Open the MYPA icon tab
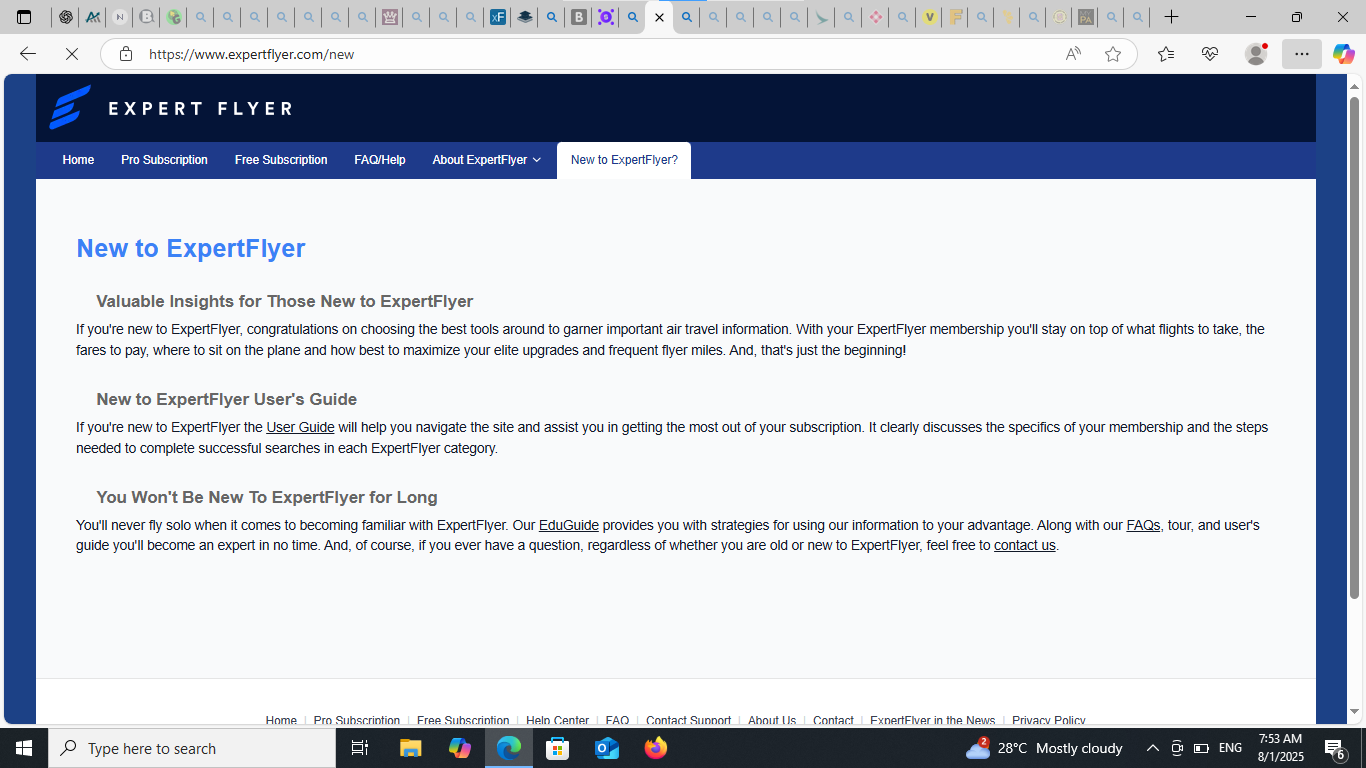 (1085, 17)
